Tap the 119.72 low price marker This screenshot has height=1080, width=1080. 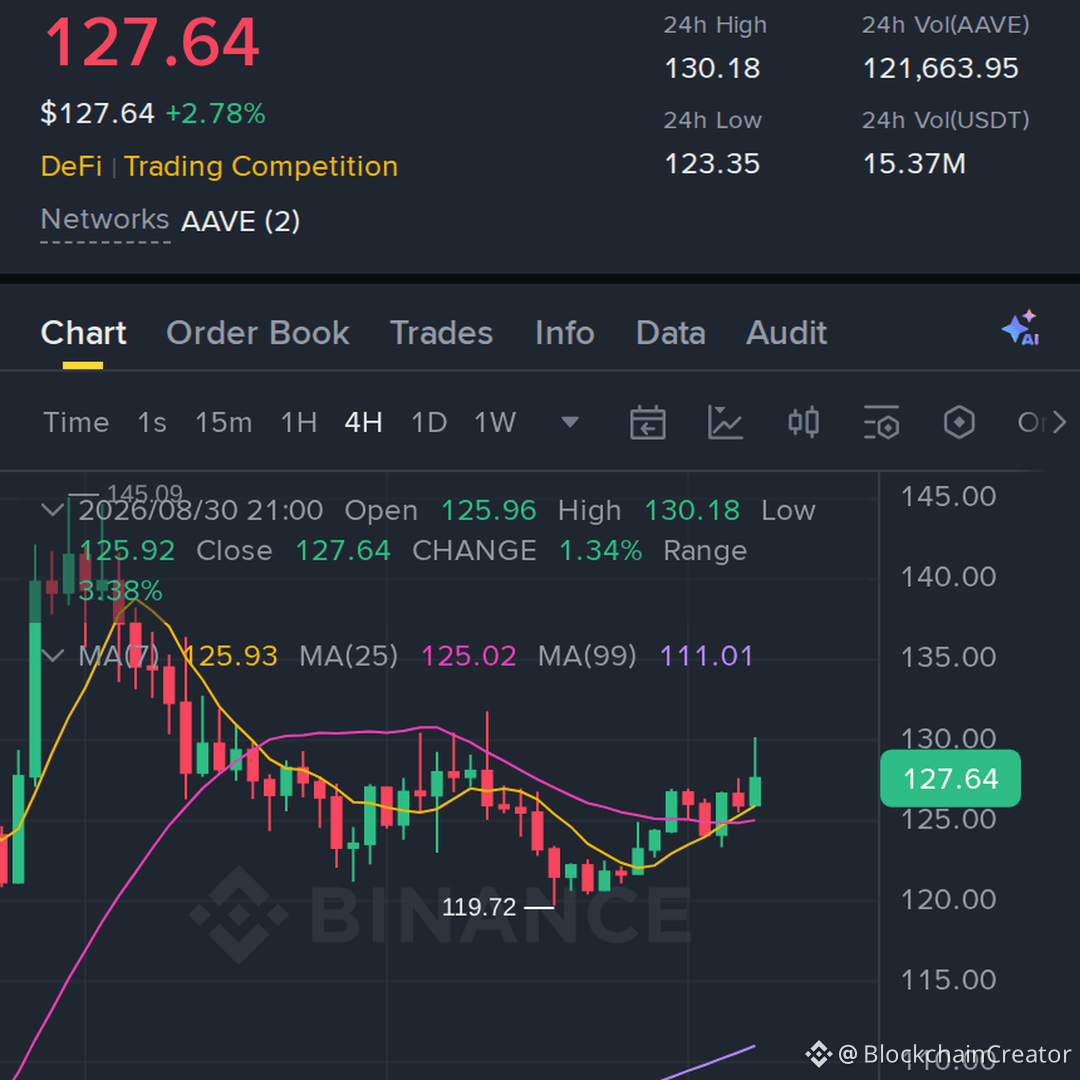coord(479,907)
